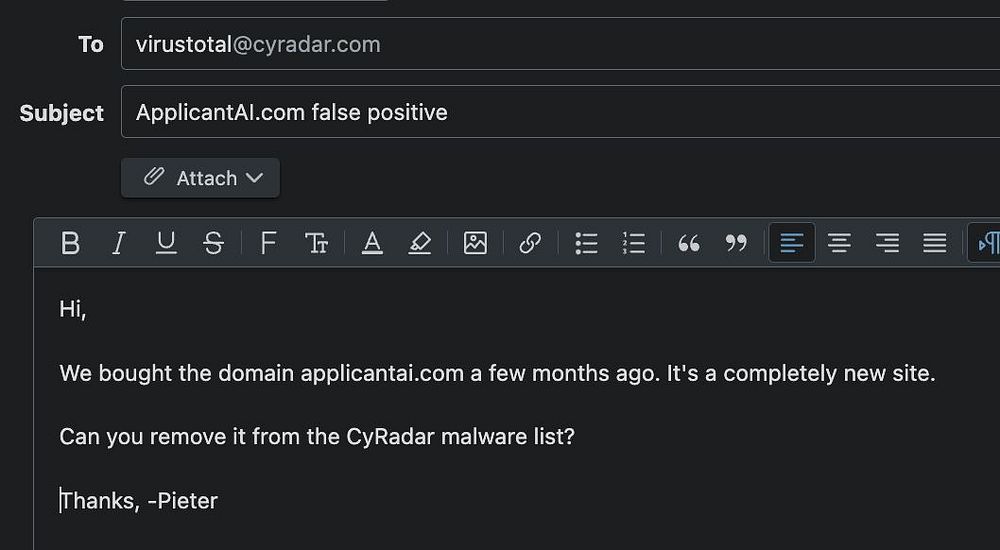Insert an image into the message
Viewport: 1000px width, 550px height.
(475, 243)
